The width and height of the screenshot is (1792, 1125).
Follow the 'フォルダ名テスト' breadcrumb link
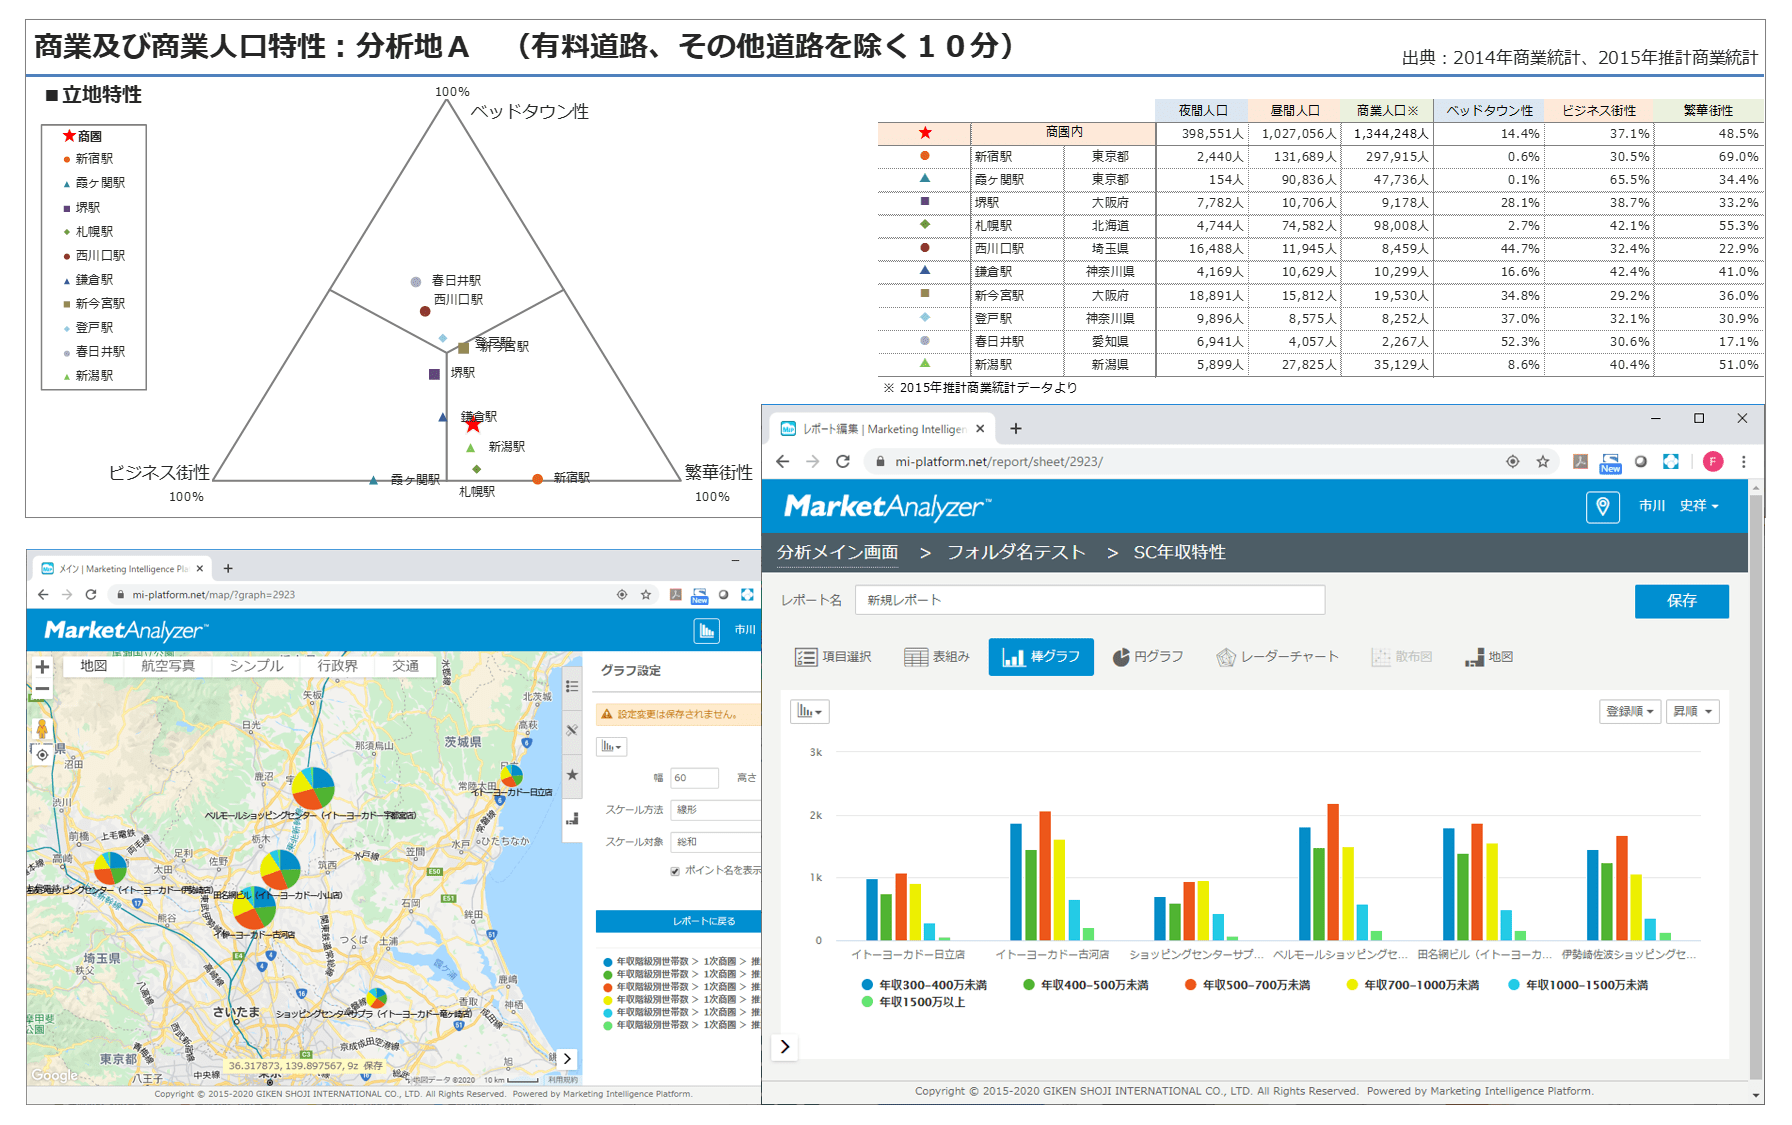point(1016,553)
